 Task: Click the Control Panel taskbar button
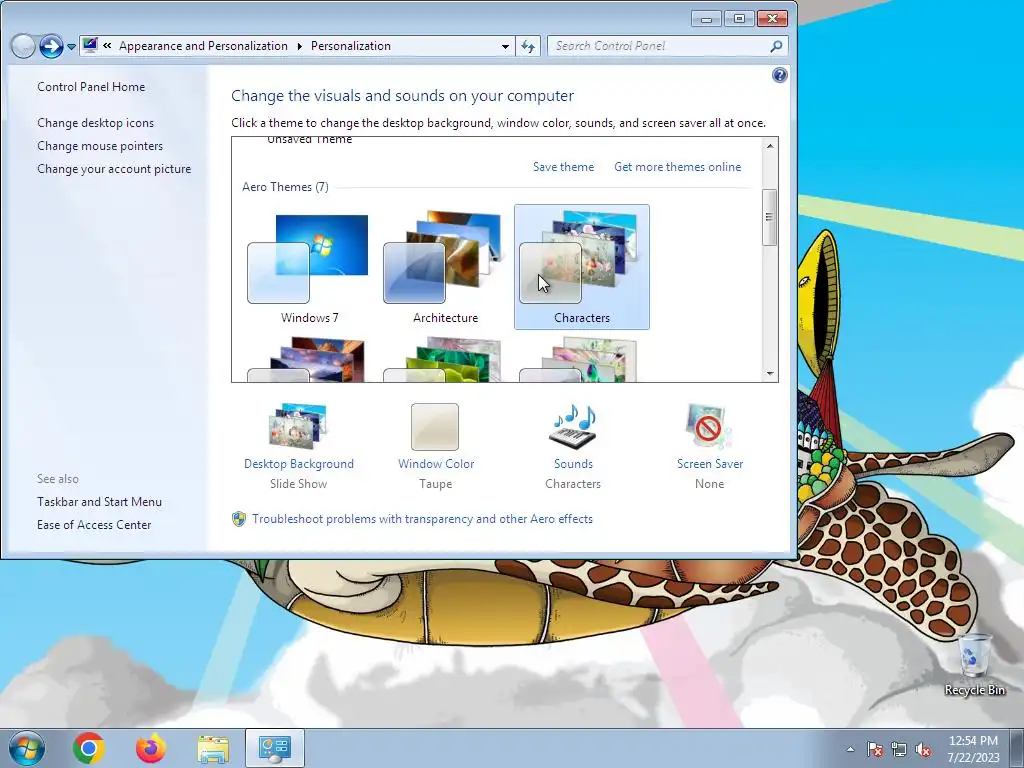275,748
